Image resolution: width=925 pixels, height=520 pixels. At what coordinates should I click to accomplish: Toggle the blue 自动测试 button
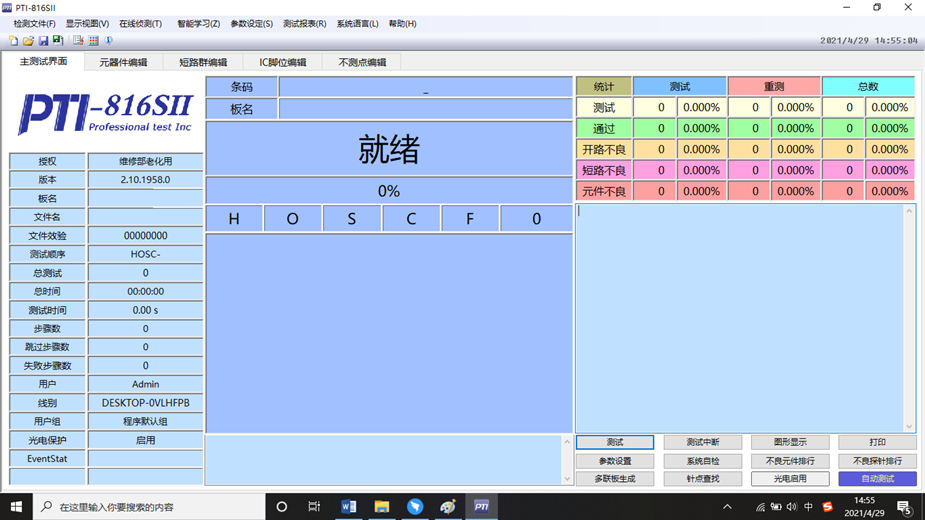click(877, 479)
